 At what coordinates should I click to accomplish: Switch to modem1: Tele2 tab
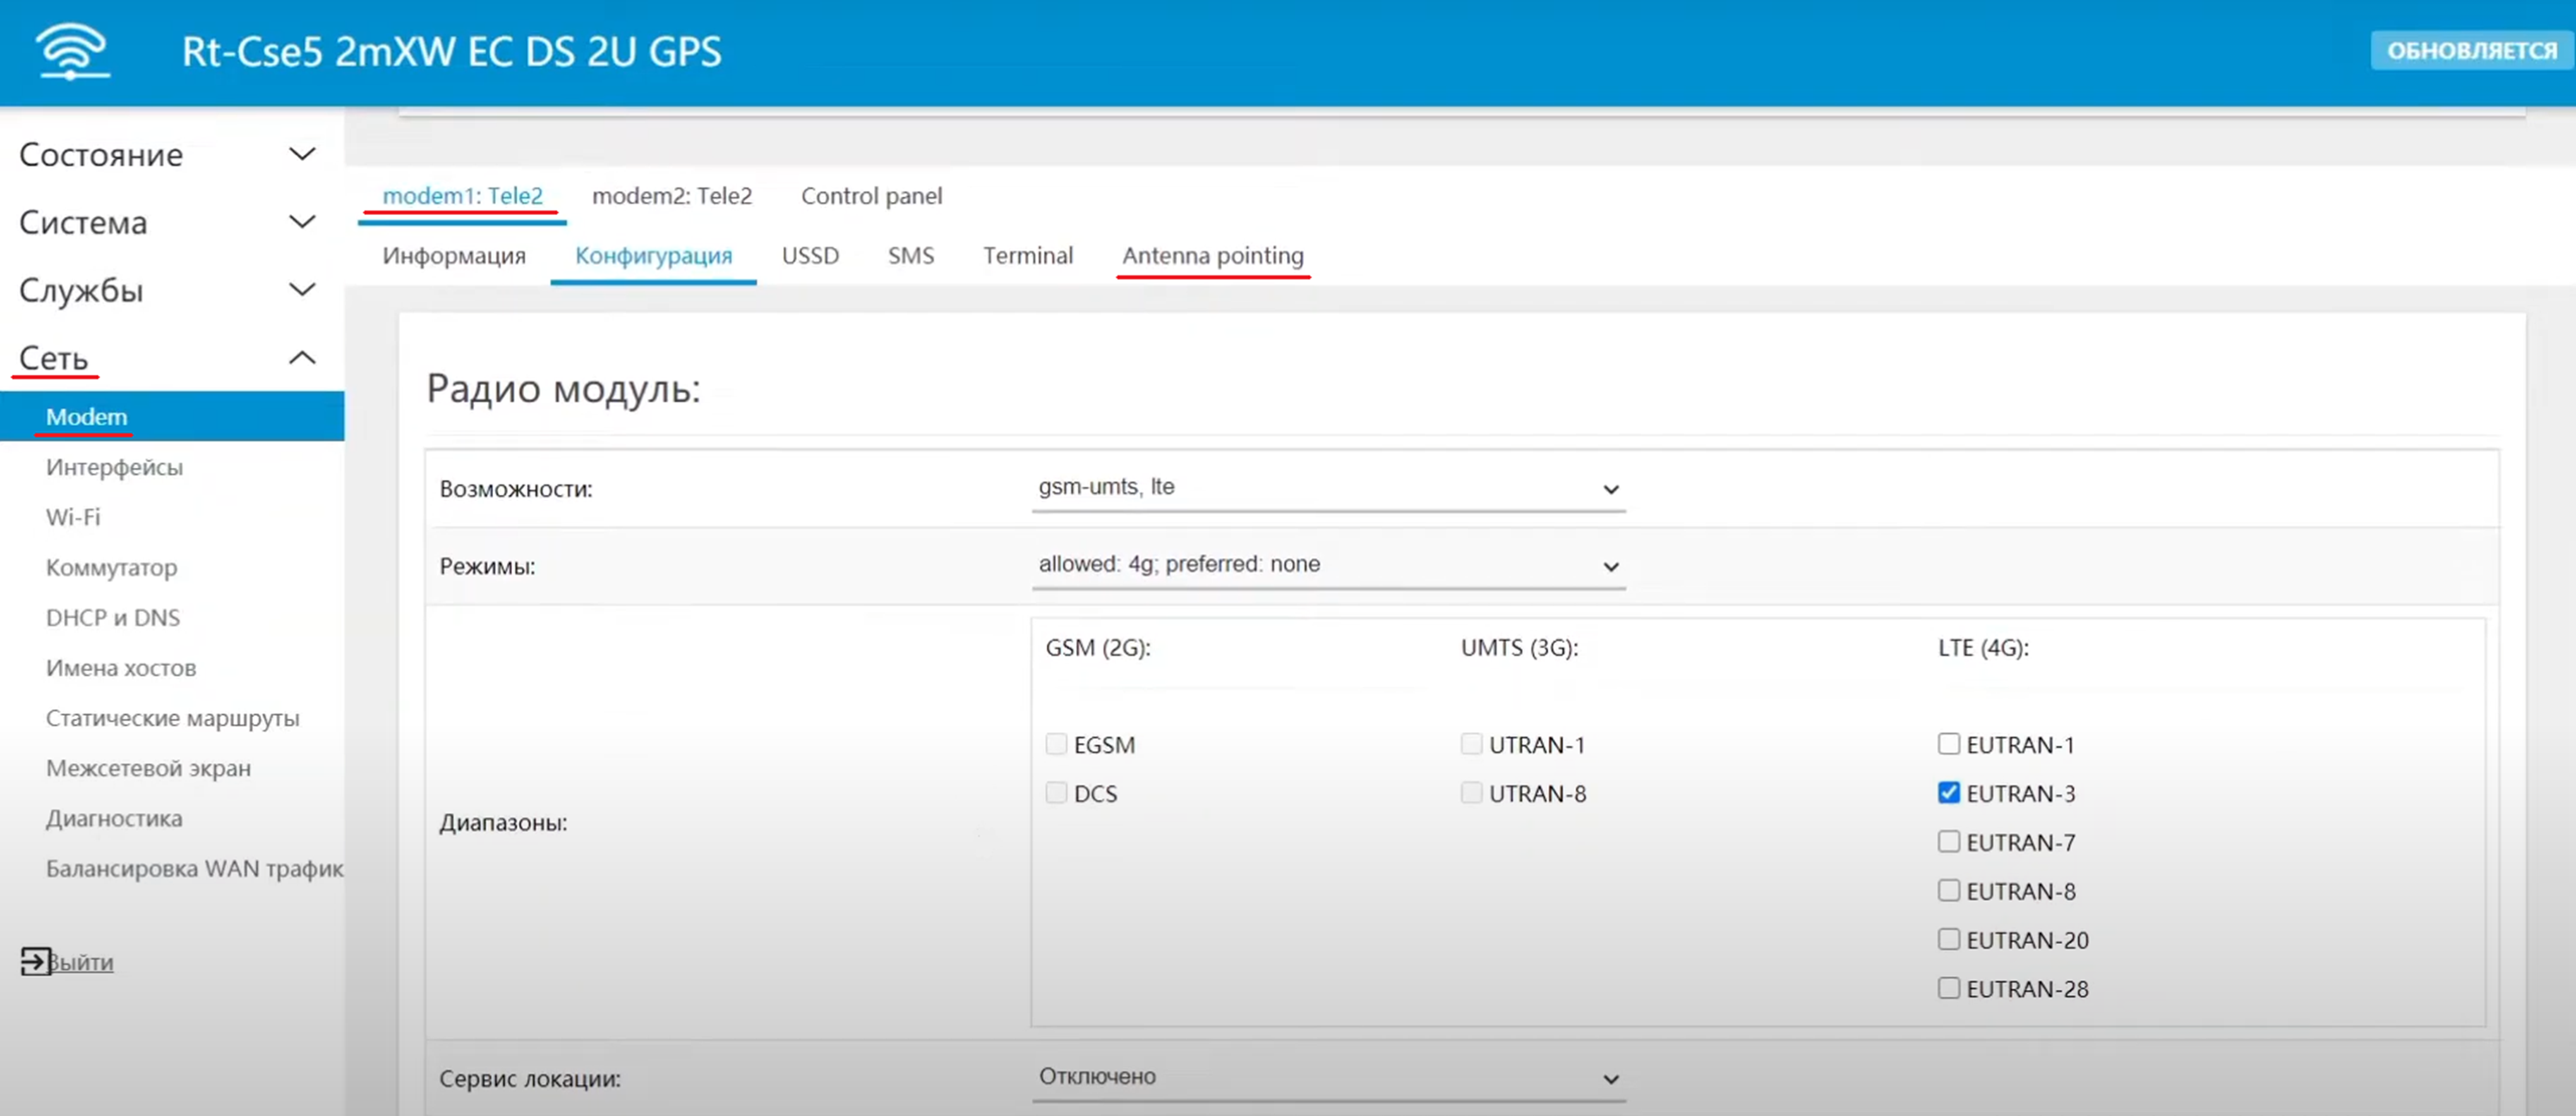pos(462,196)
